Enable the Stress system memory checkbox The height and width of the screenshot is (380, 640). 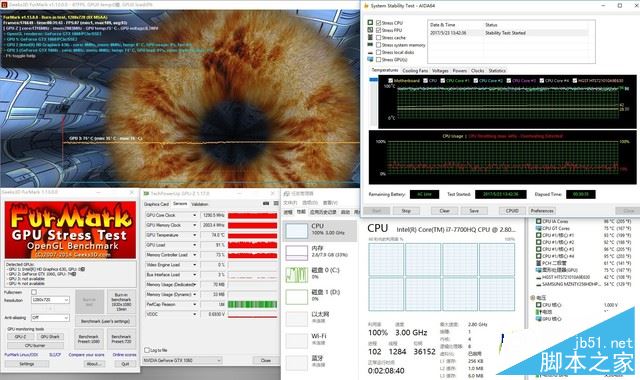coord(379,45)
